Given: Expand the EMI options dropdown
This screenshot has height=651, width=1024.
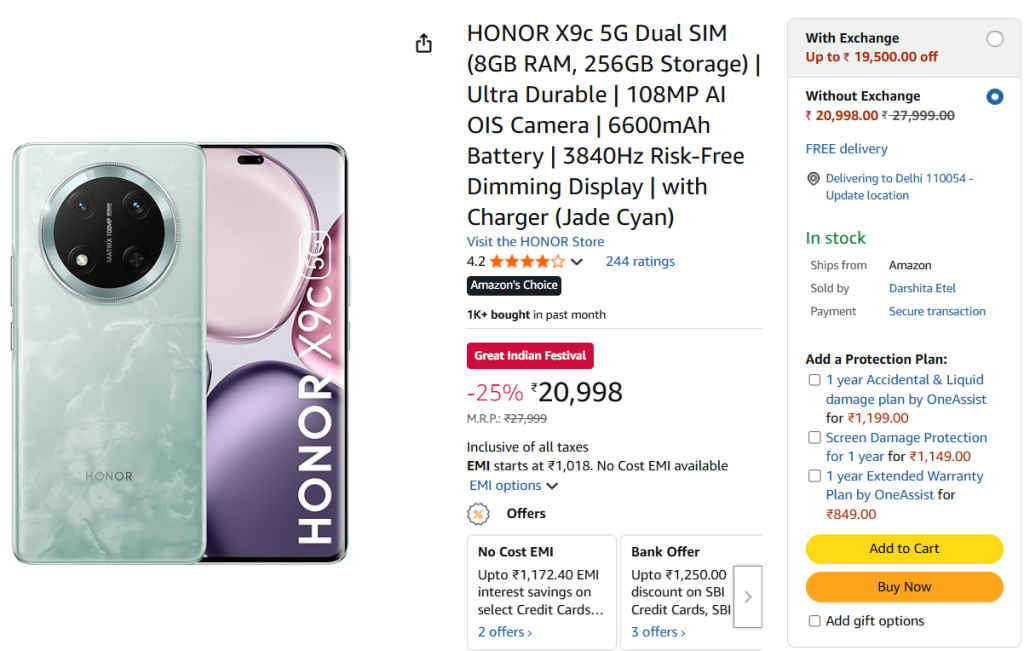Looking at the screenshot, I should pyautogui.click(x=513, y=485).
